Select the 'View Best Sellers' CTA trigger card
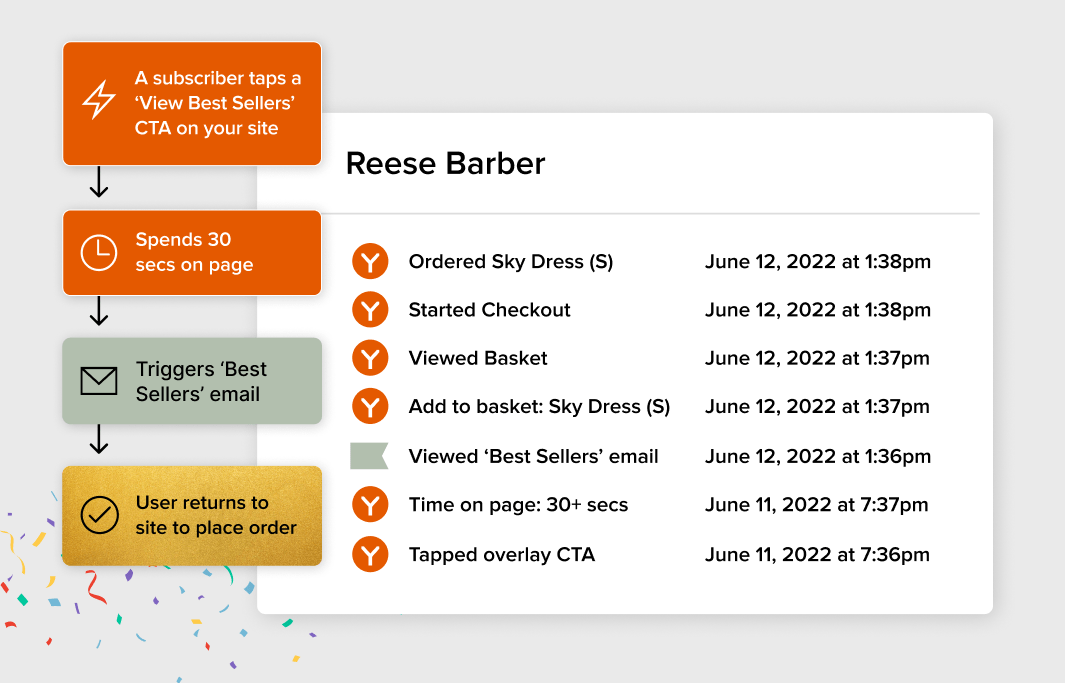Screen dimensions: 1065x683 coord(192,103)
